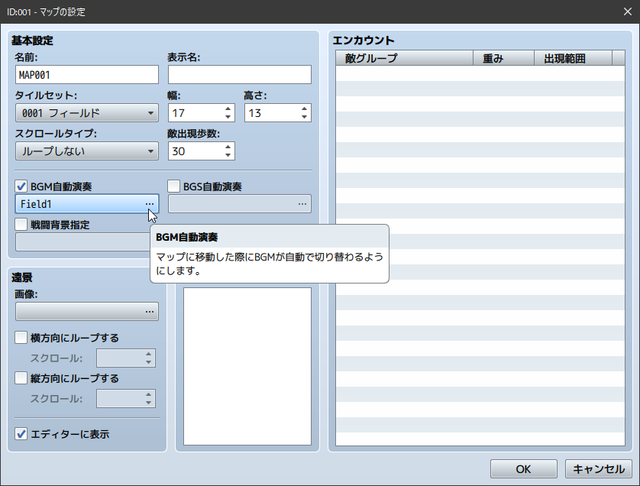Screen dimensions: 640x486
Task: Increase the 高さ value with up arrow
Action: [304, 109]
